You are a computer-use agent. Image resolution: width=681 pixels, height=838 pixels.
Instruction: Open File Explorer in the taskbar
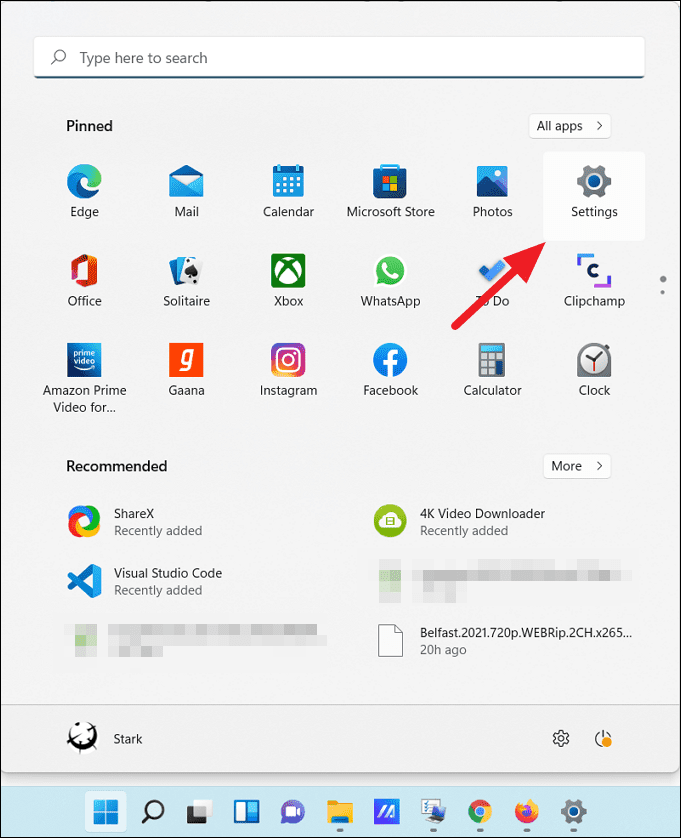point(339,812)
